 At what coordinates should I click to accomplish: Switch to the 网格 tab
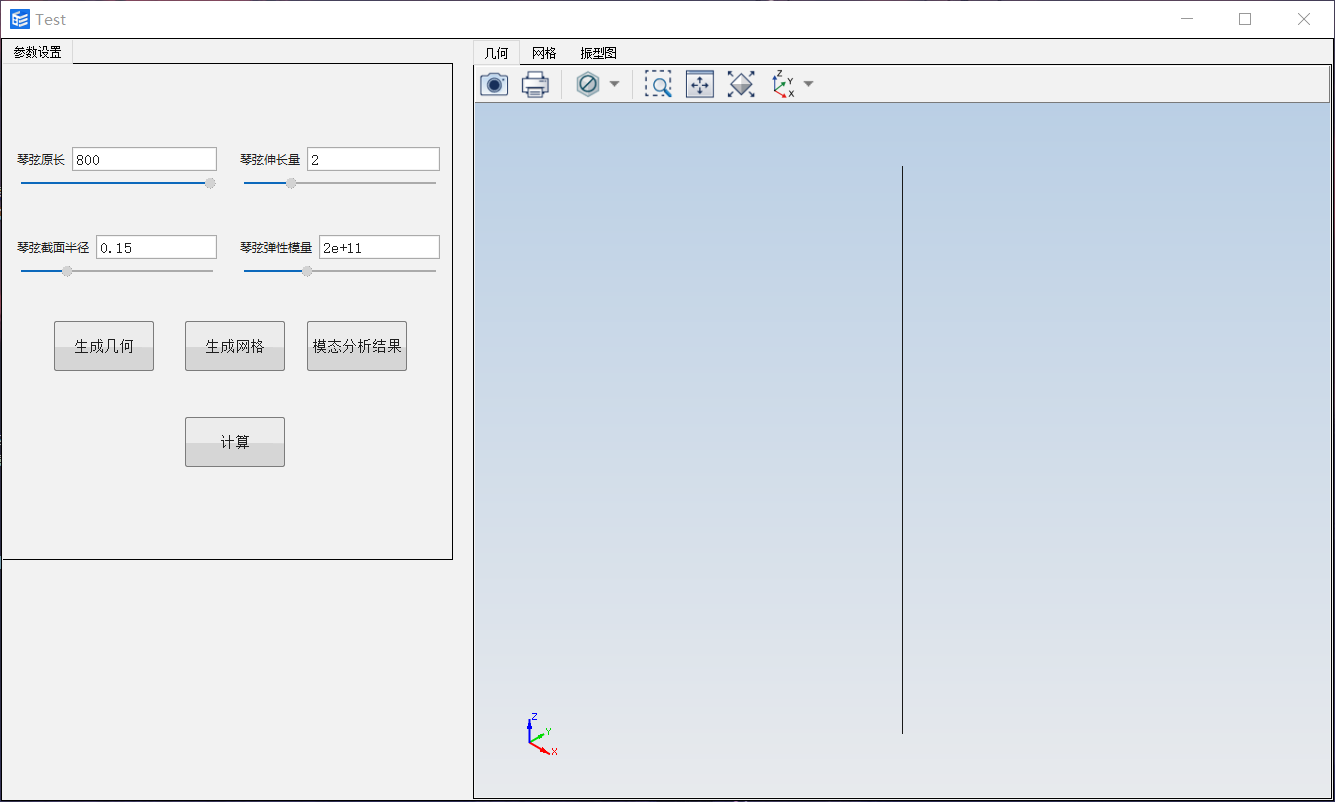[x=544, y=53]
